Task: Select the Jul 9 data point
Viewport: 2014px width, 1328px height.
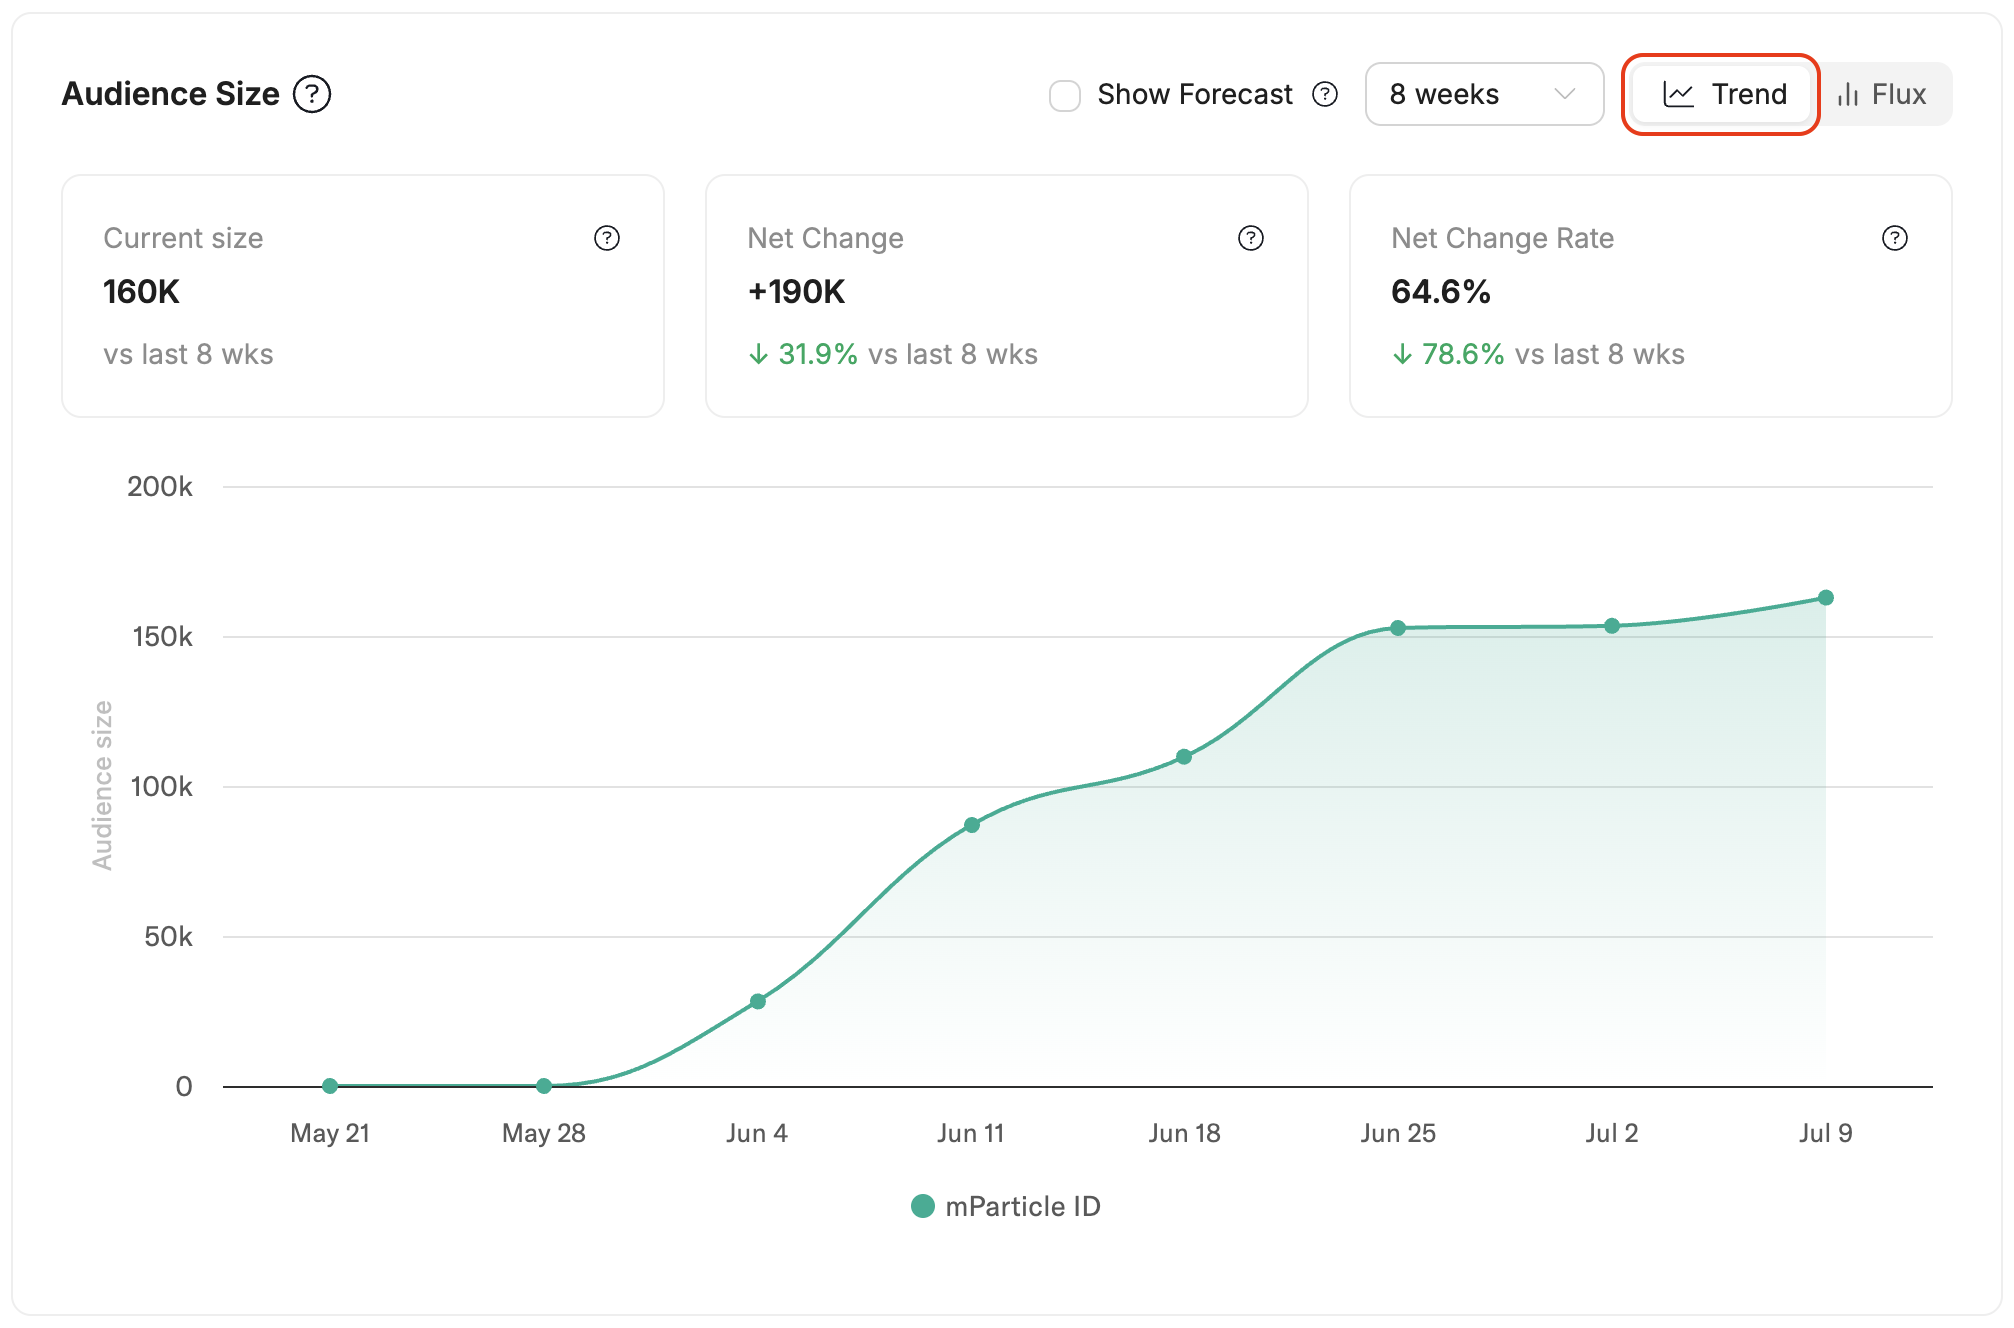Action: (1826, 598)
